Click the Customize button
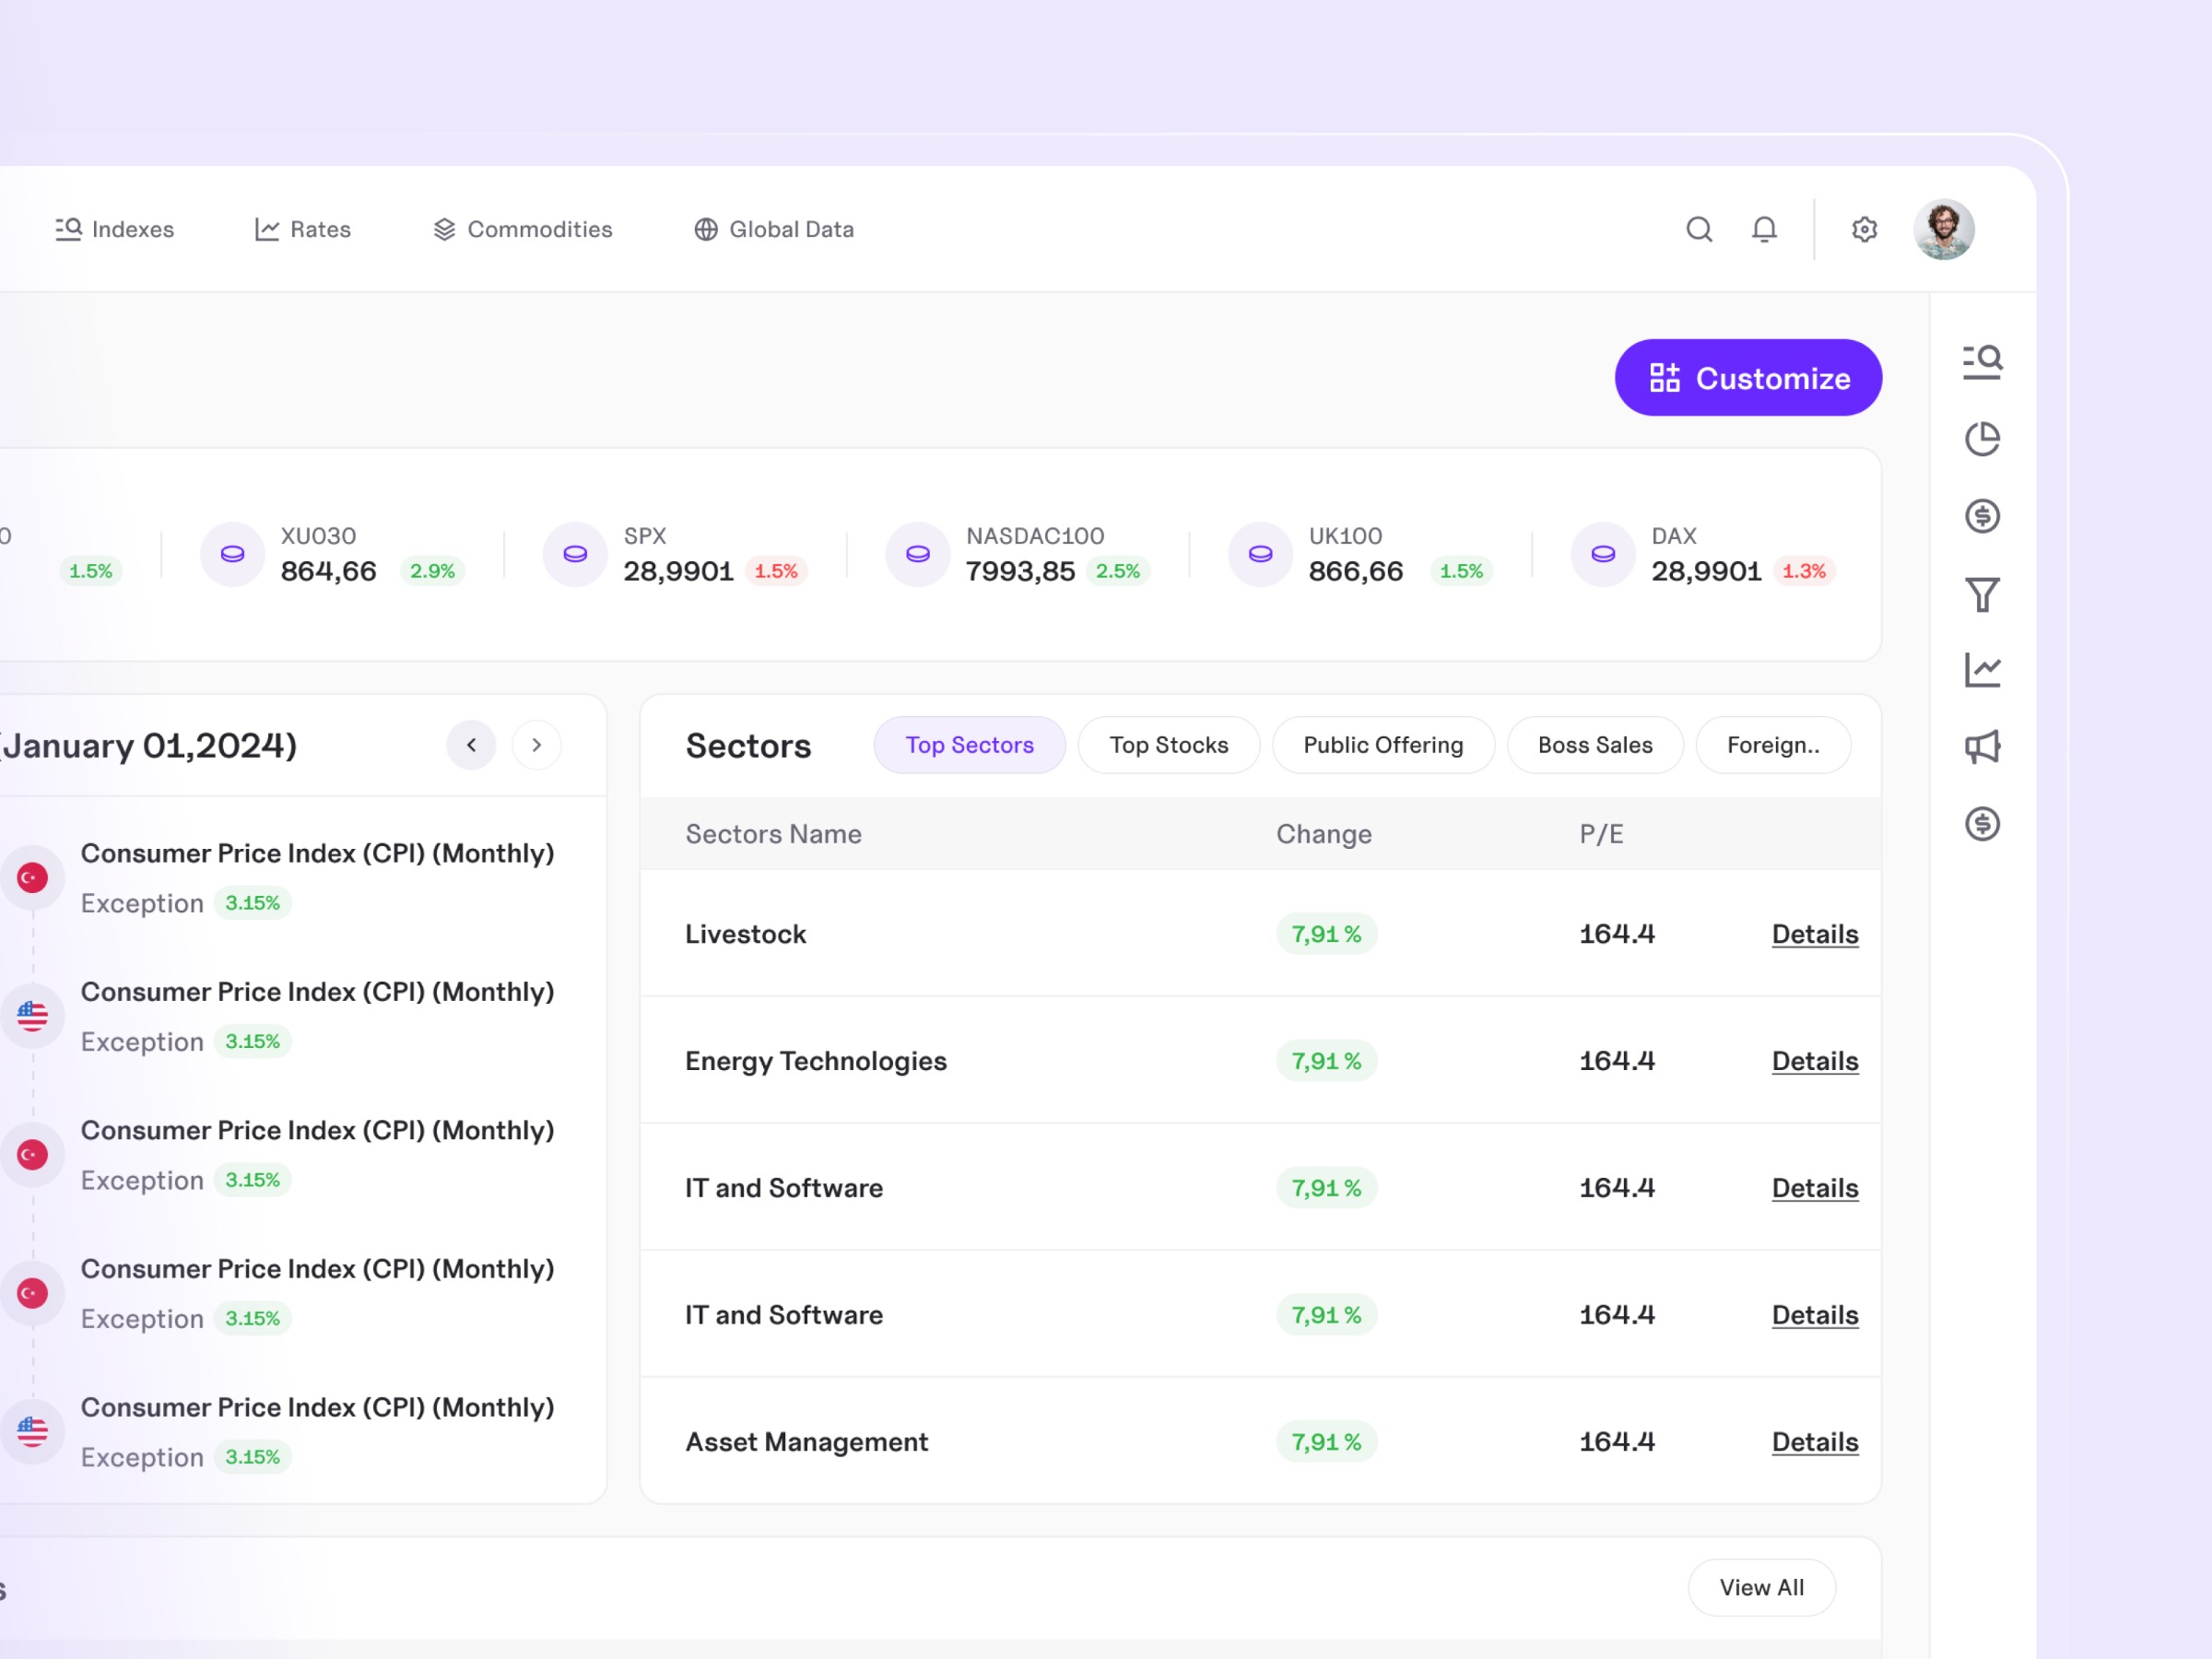 click(x=1748, y=378)
